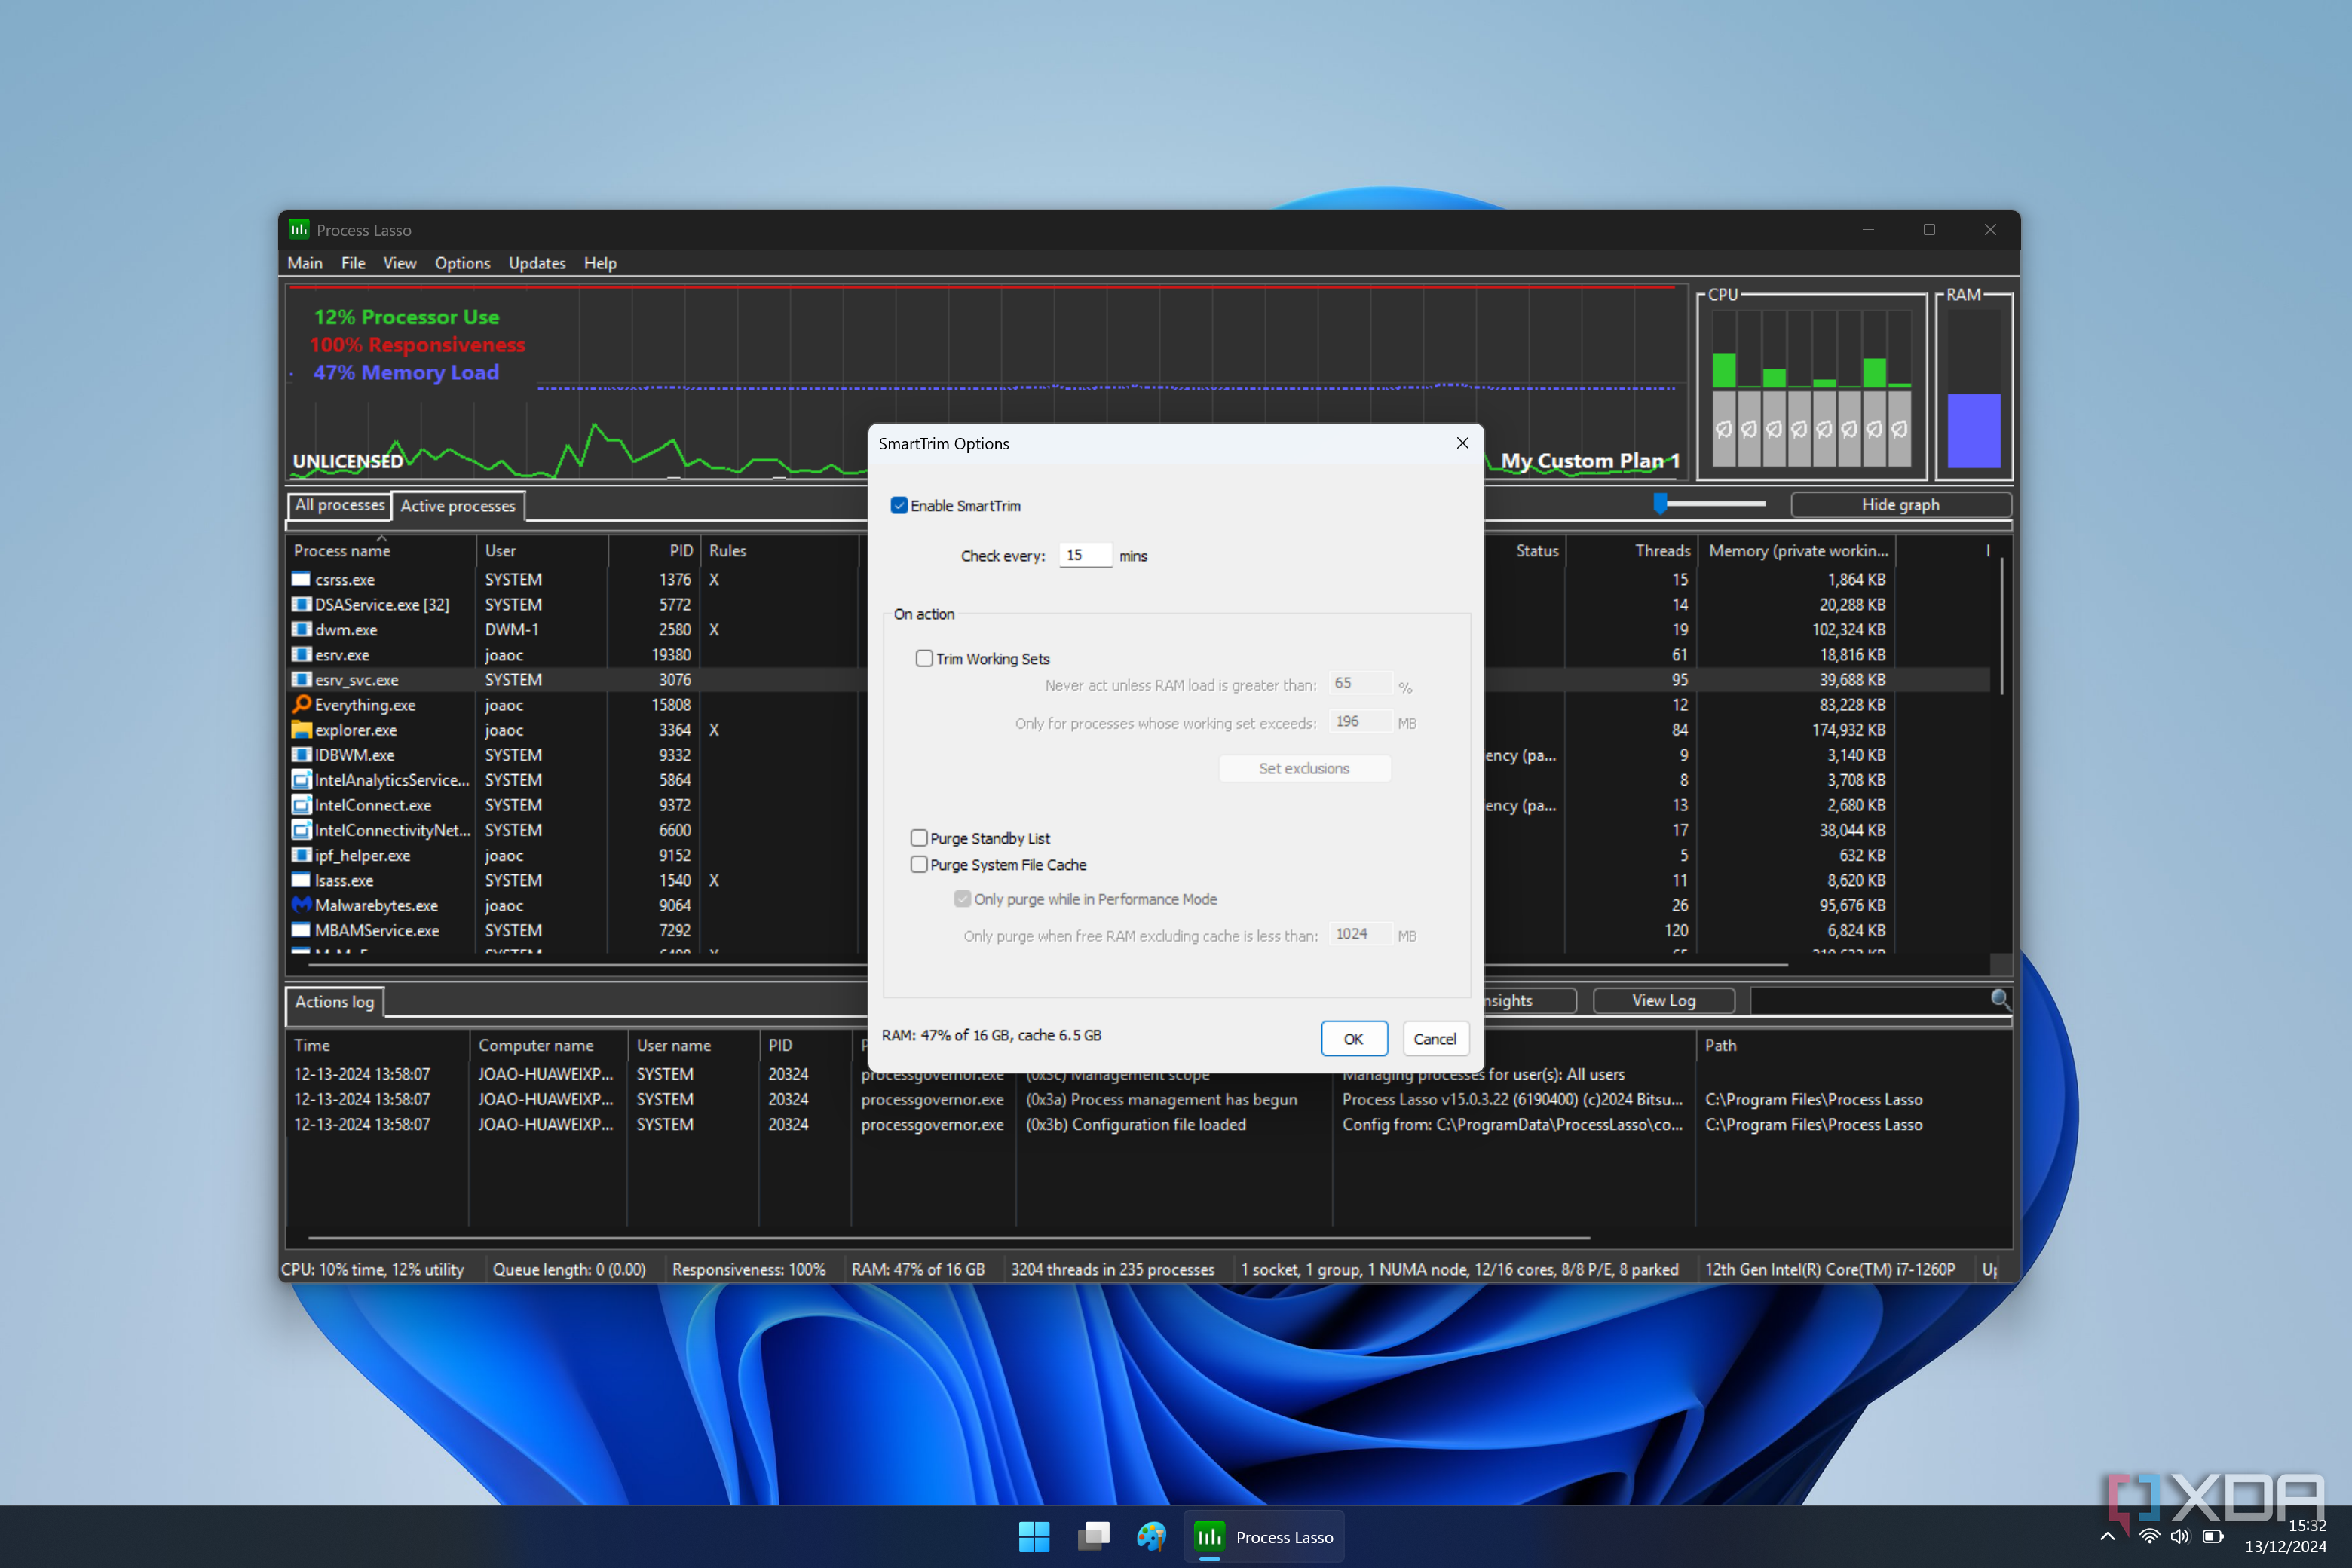Show hidden tray icons chevron
This screenshot has height=1568, width=2352.
[2108, 1536]
